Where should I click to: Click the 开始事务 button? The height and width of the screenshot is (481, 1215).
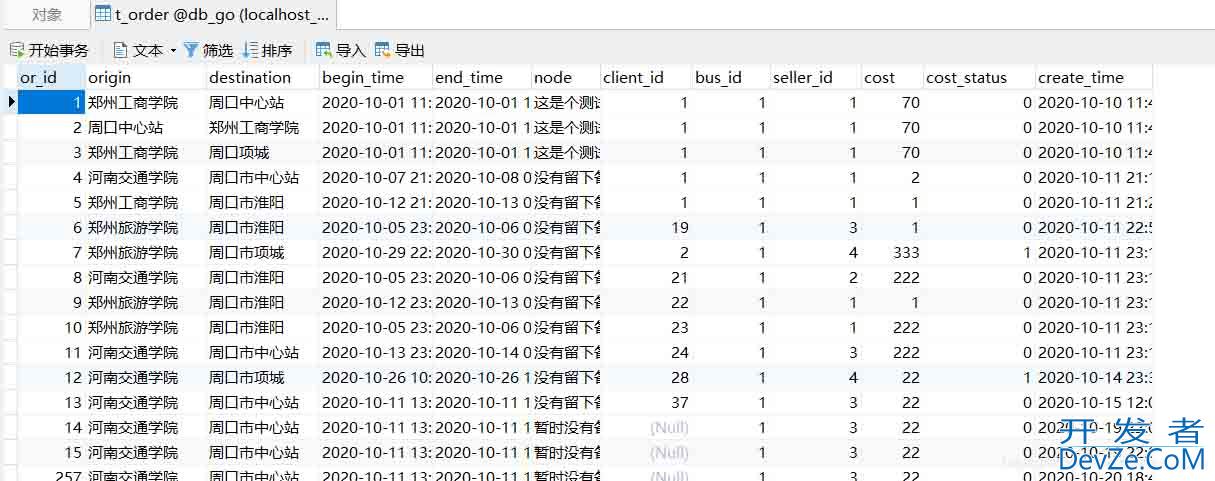pos(48,50)
